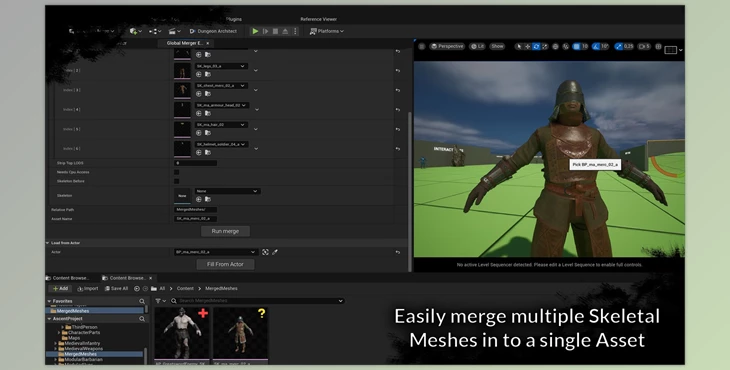
Task: Click the Run merge button
Action: (x=225, y=231)
